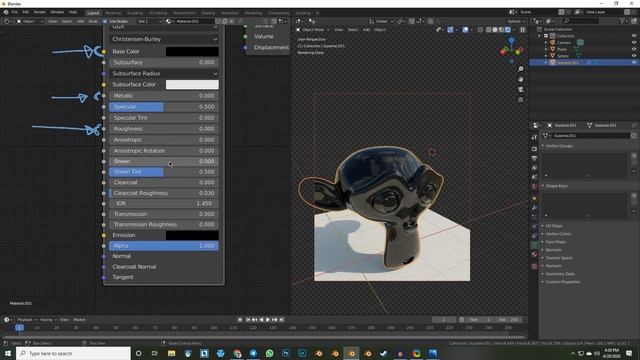
Task: Toggle camera view icon in viewport
Action: point(520,89)
